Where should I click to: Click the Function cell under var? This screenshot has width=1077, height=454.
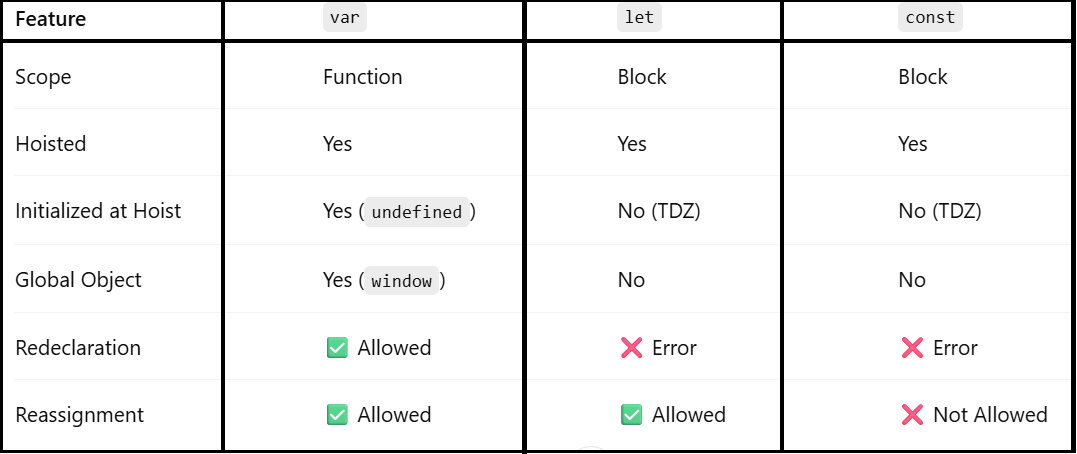click(362, 77)
